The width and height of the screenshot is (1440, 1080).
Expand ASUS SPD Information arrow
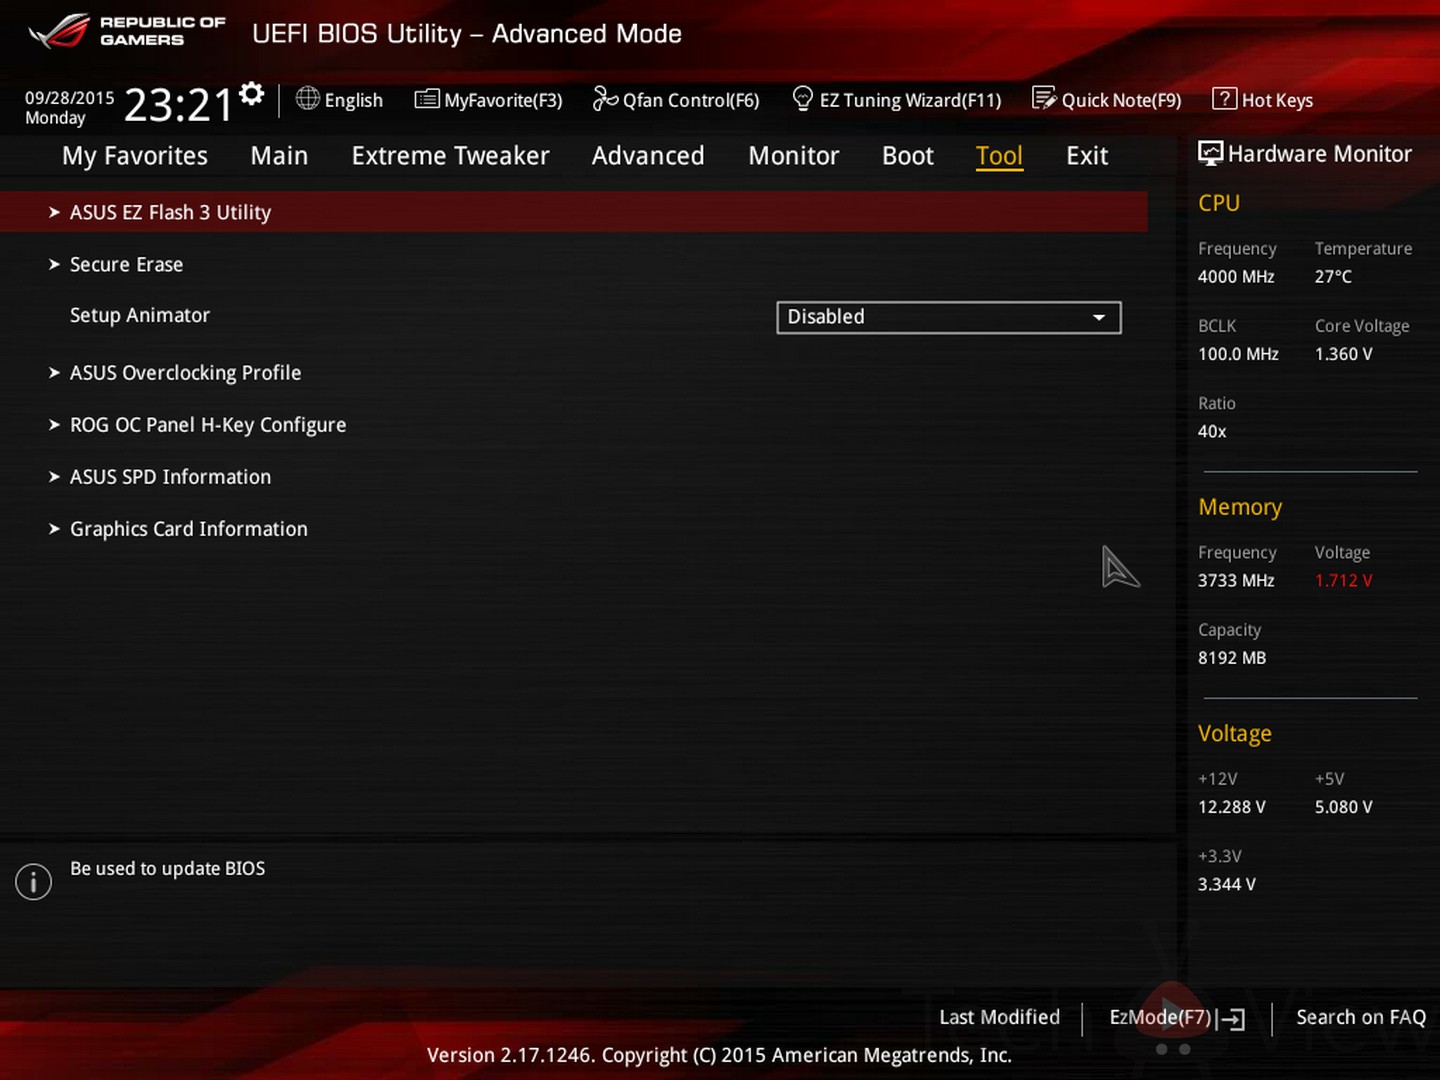[x=54, y=476]
